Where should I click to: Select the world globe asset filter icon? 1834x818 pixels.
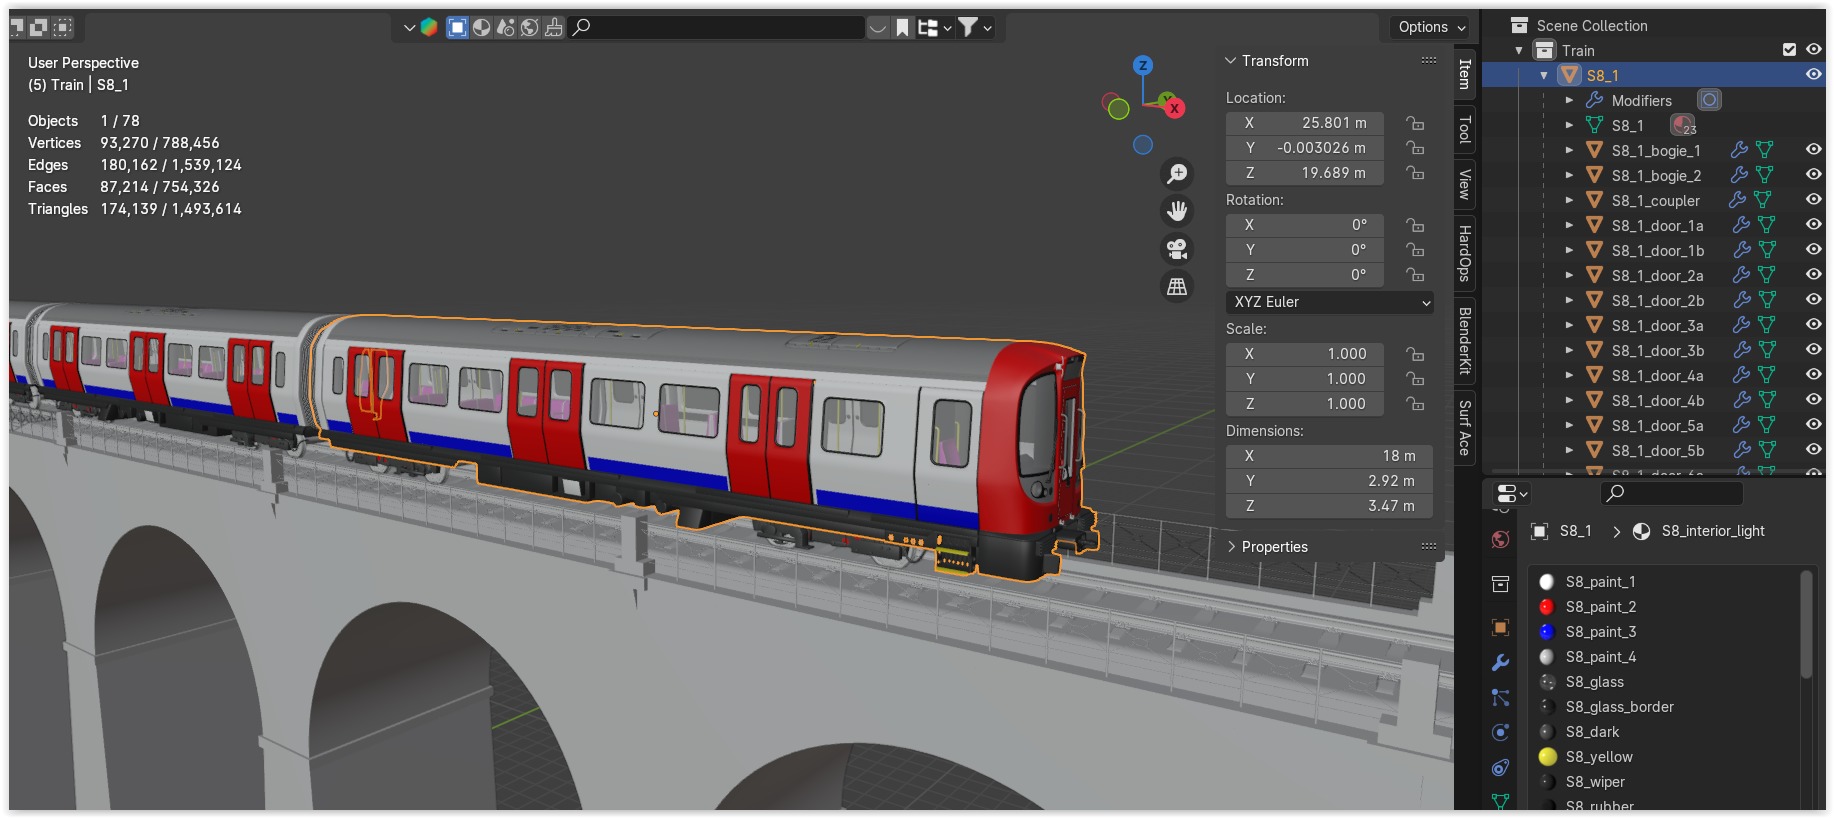click(x=530, y=27)
